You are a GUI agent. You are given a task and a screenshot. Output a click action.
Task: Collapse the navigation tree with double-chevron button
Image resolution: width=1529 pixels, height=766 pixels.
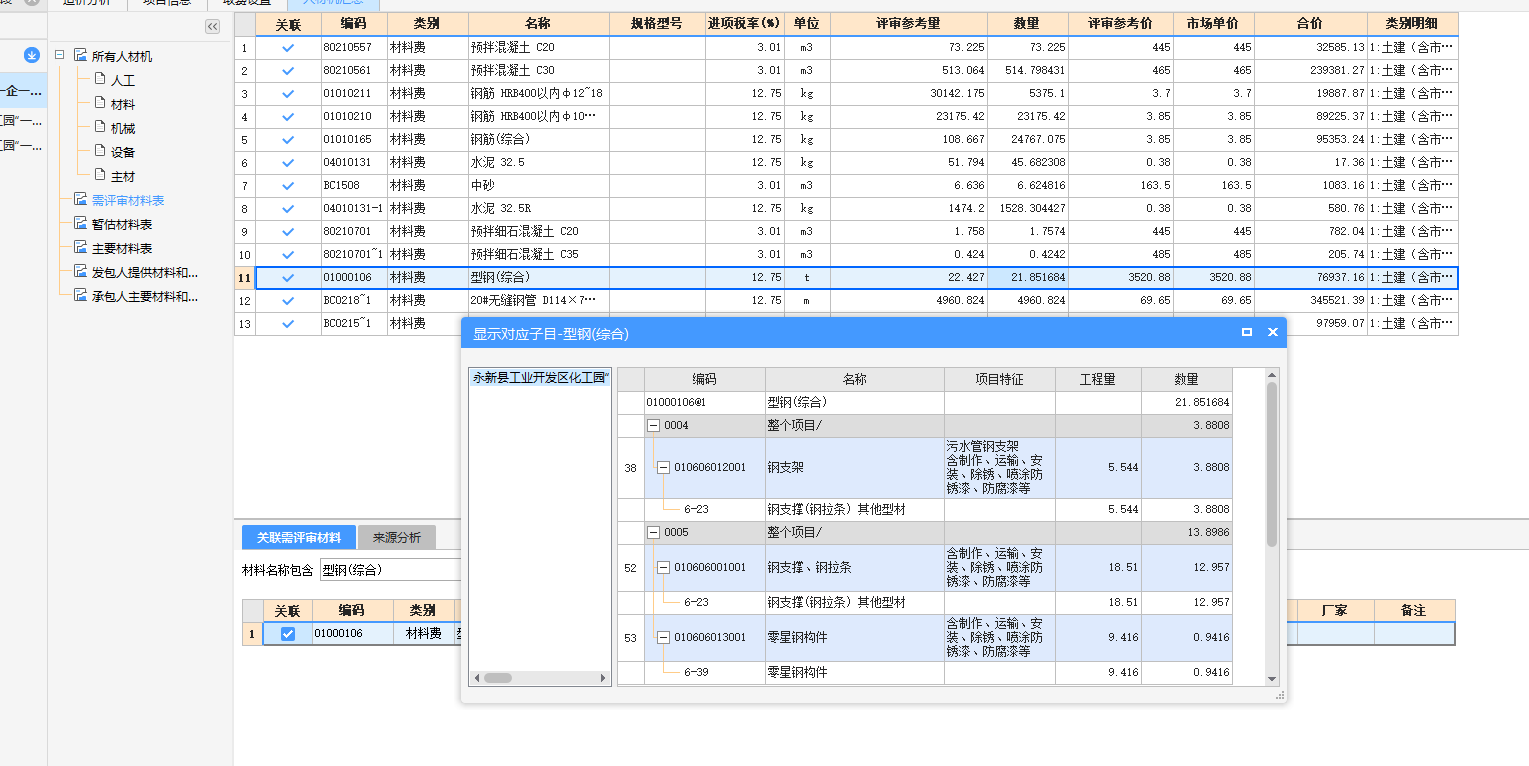click(213, 27)
